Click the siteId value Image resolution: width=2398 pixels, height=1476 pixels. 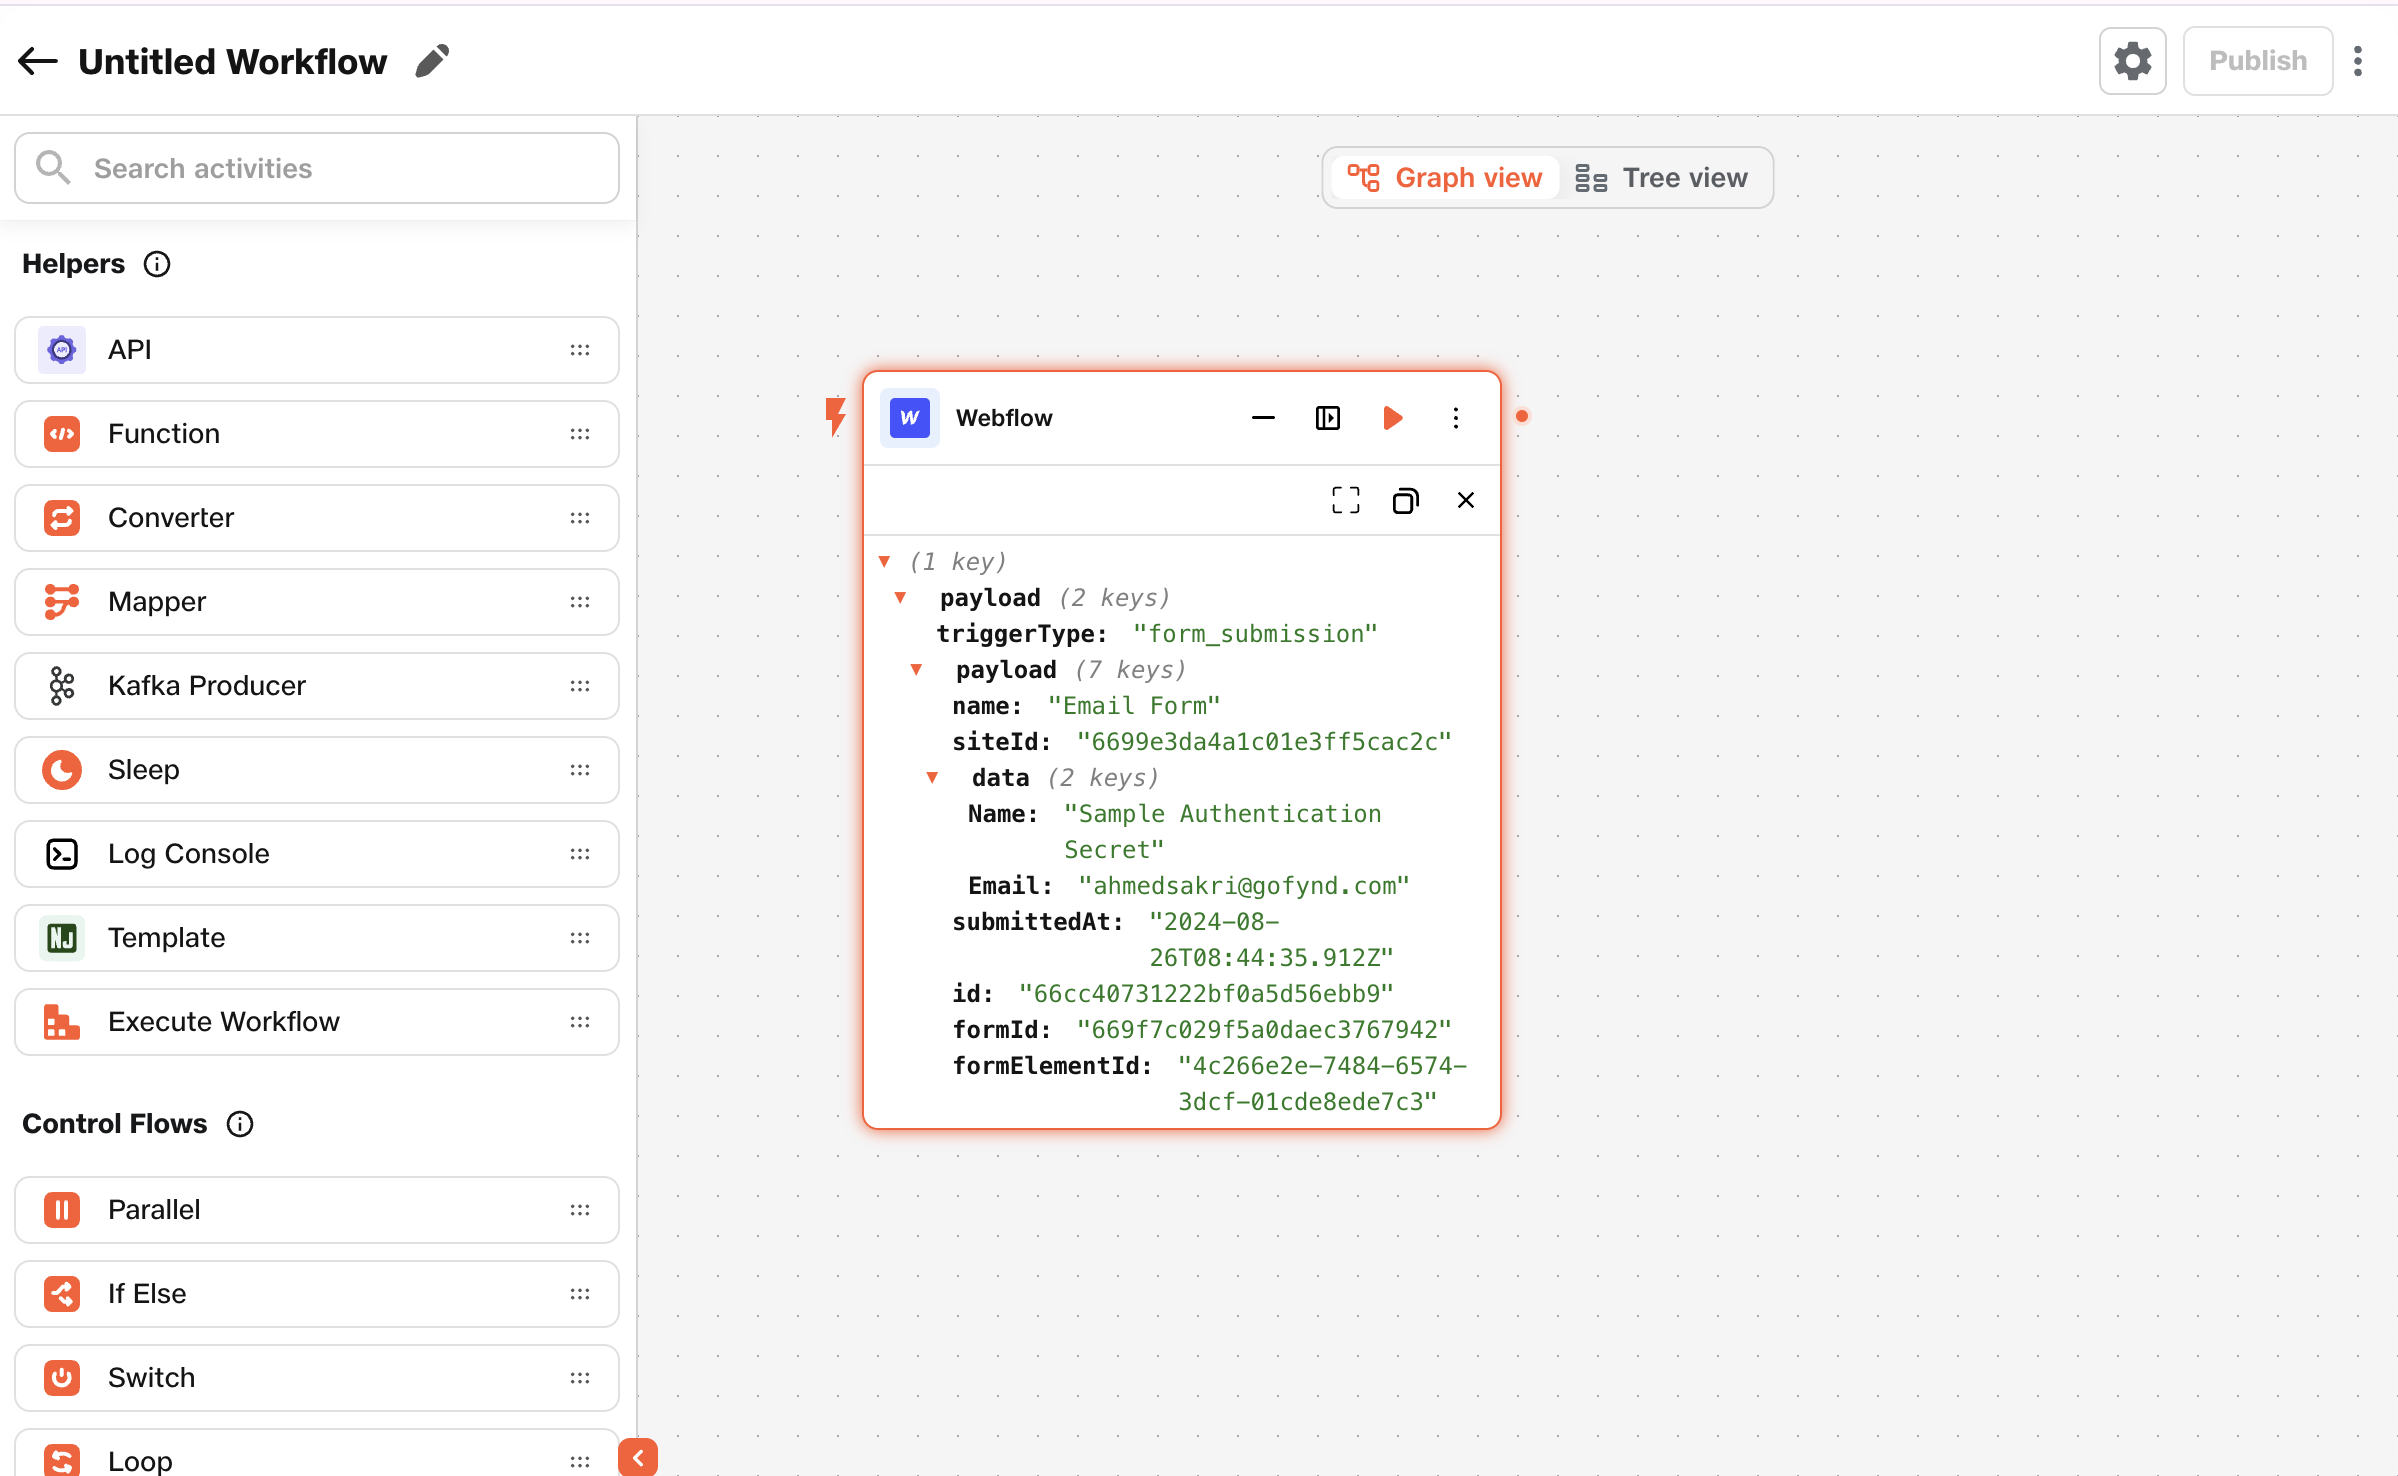click(x=1264, y=742)
